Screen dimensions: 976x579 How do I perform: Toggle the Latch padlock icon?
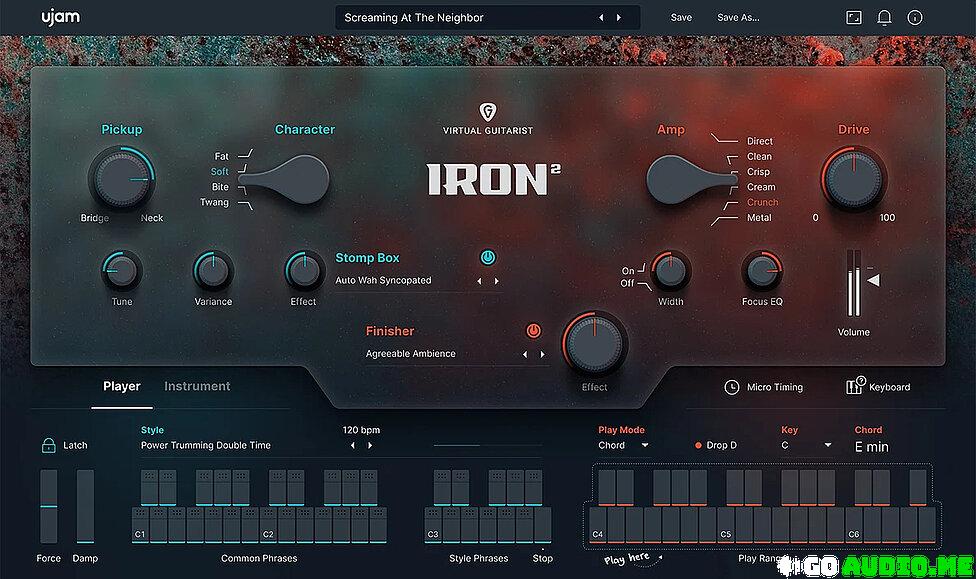[48, 445]
